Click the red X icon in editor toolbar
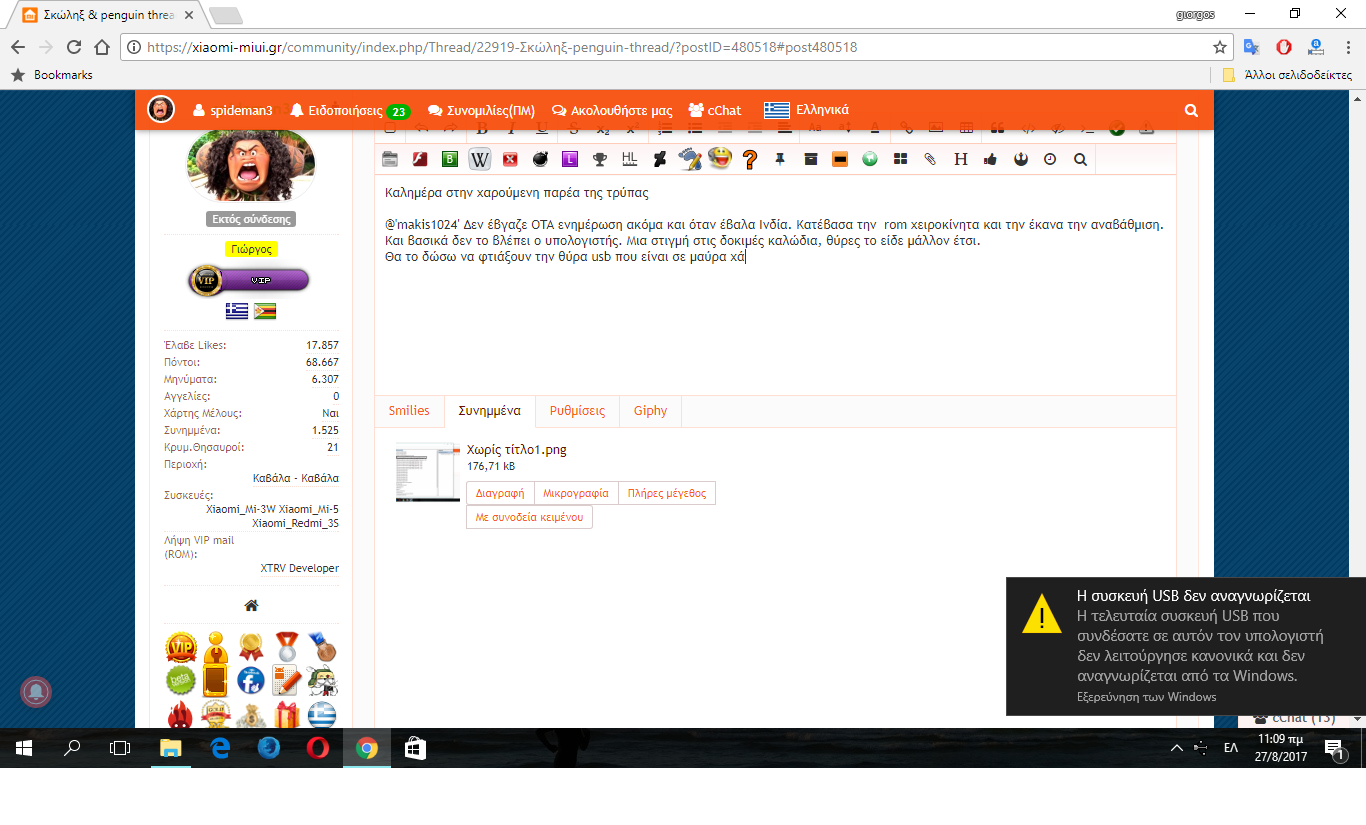Viewport: 1366px width, 825px height. coord(510,159)
